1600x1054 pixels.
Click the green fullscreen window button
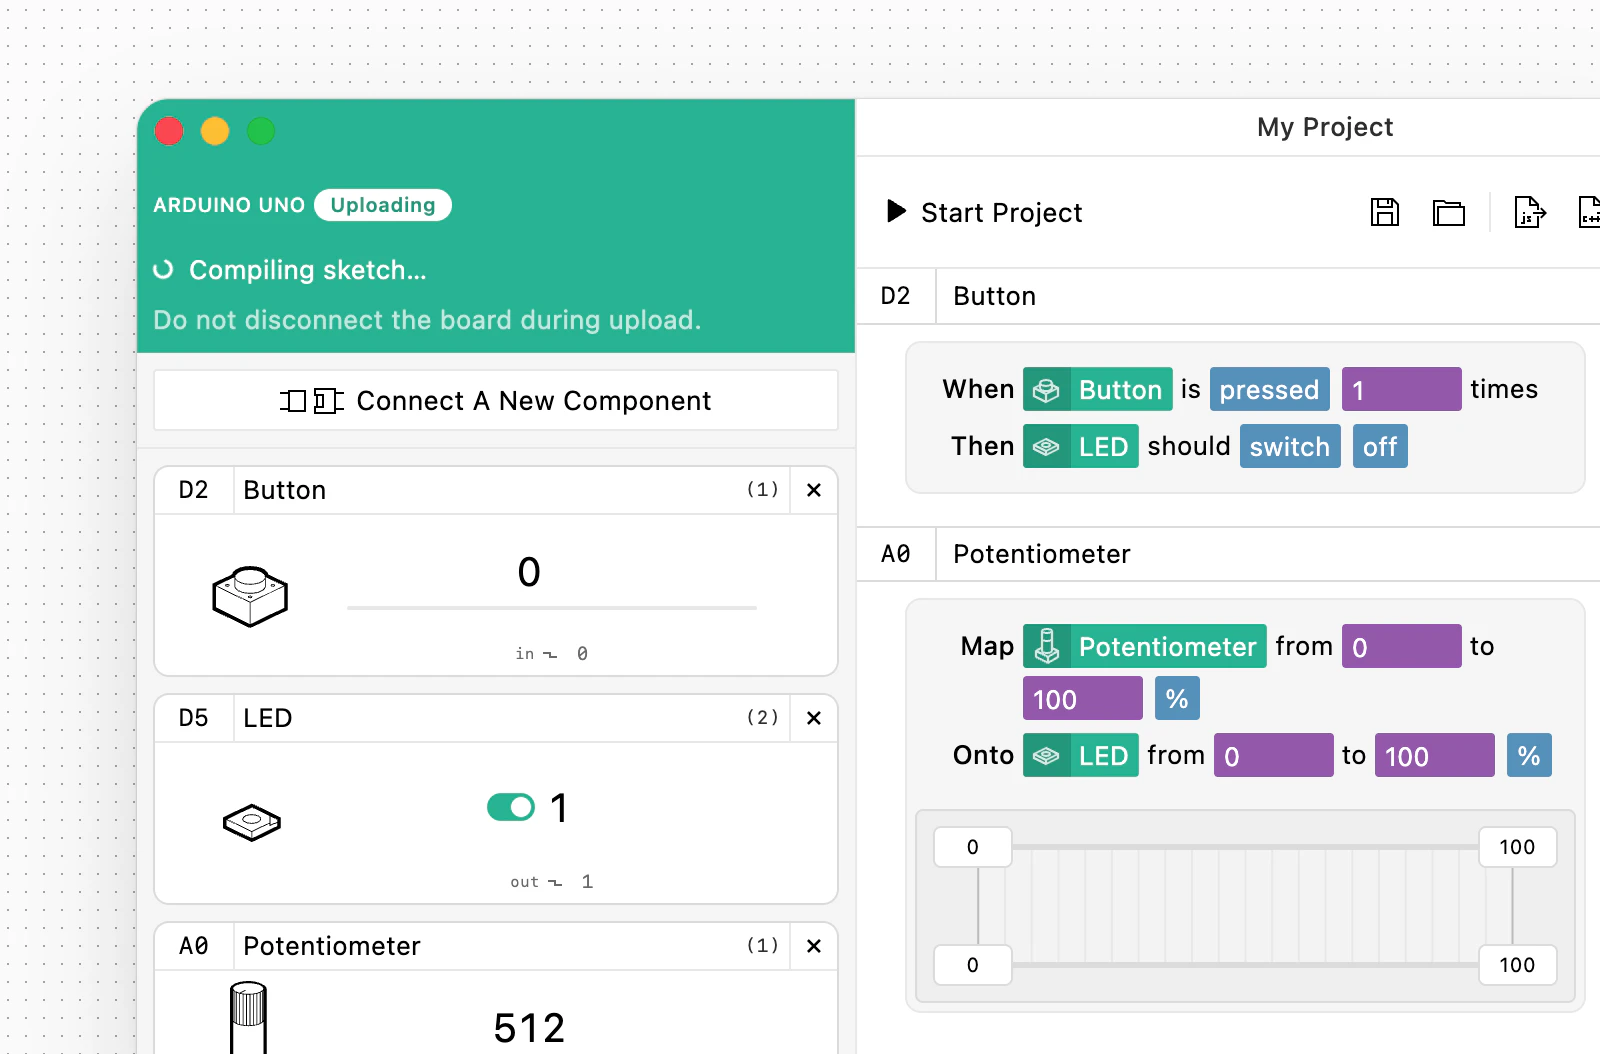pyautogui.click(x=261, y=131)
